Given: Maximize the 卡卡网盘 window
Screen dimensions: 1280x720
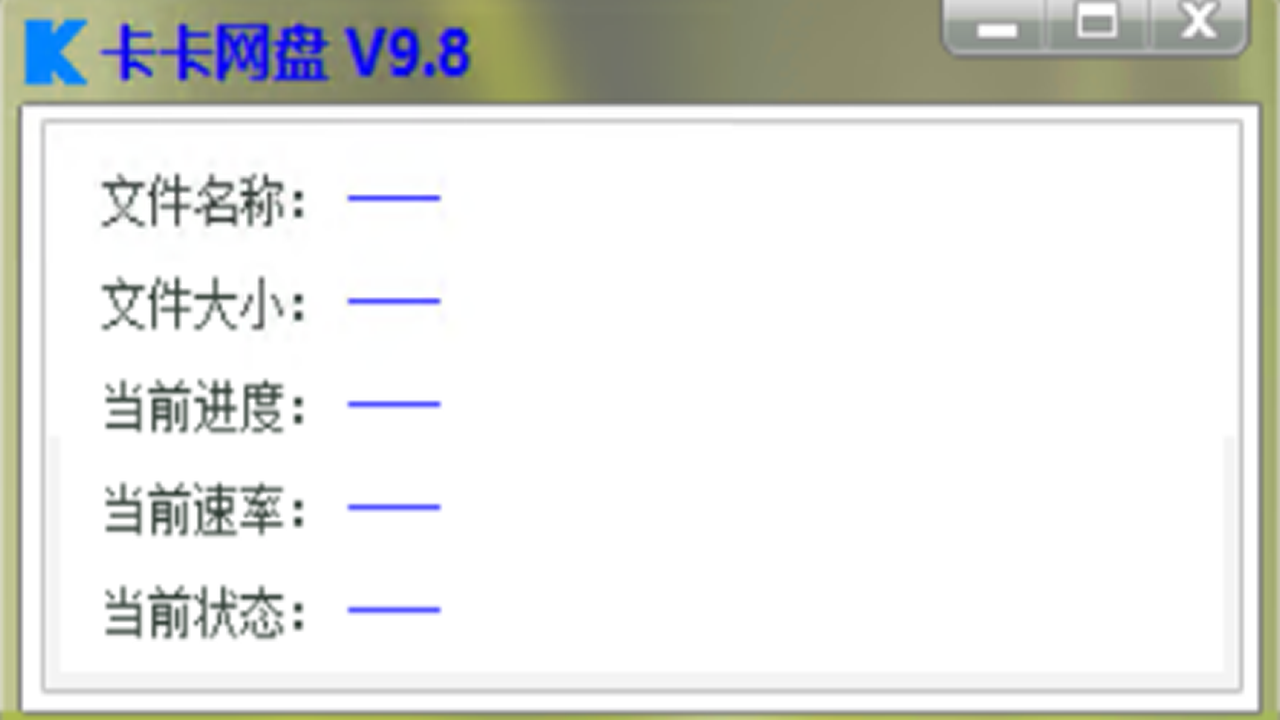Looking at the screenshot, I should point(1097,24).
